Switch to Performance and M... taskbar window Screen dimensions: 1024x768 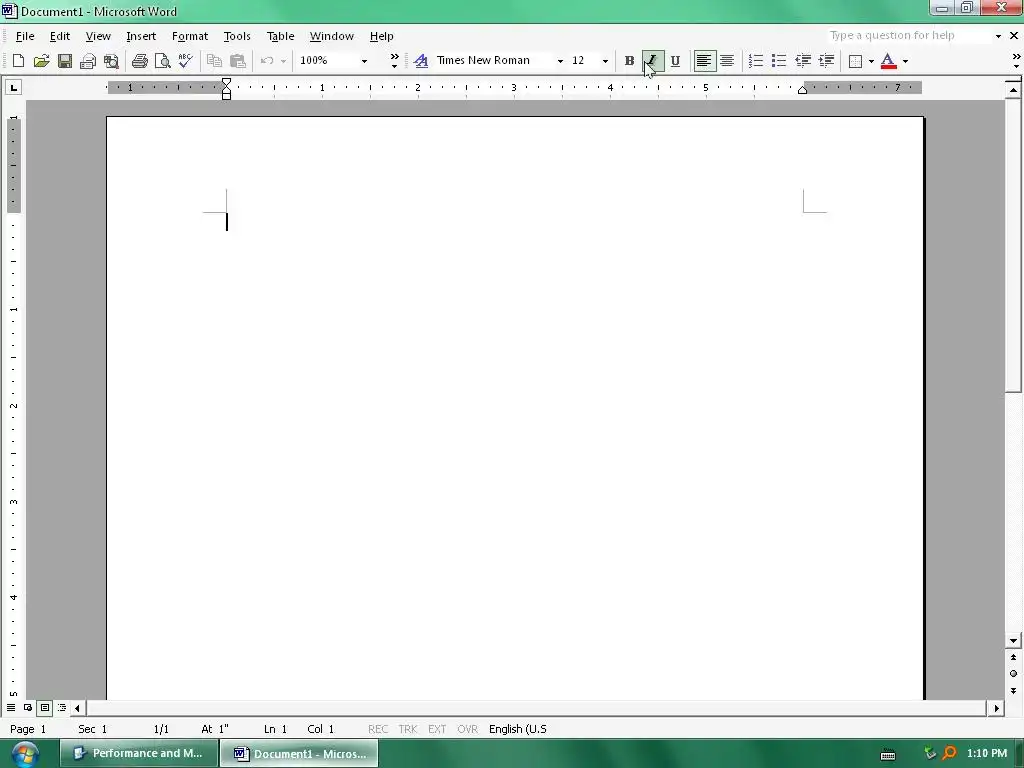point(138,754)
